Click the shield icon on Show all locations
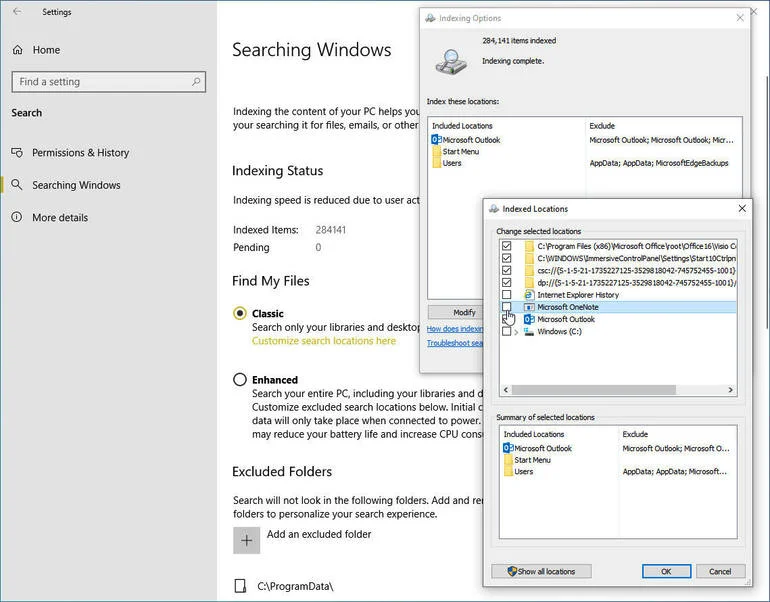Screen dimensions: 770x602 click(x=512, y=571)
